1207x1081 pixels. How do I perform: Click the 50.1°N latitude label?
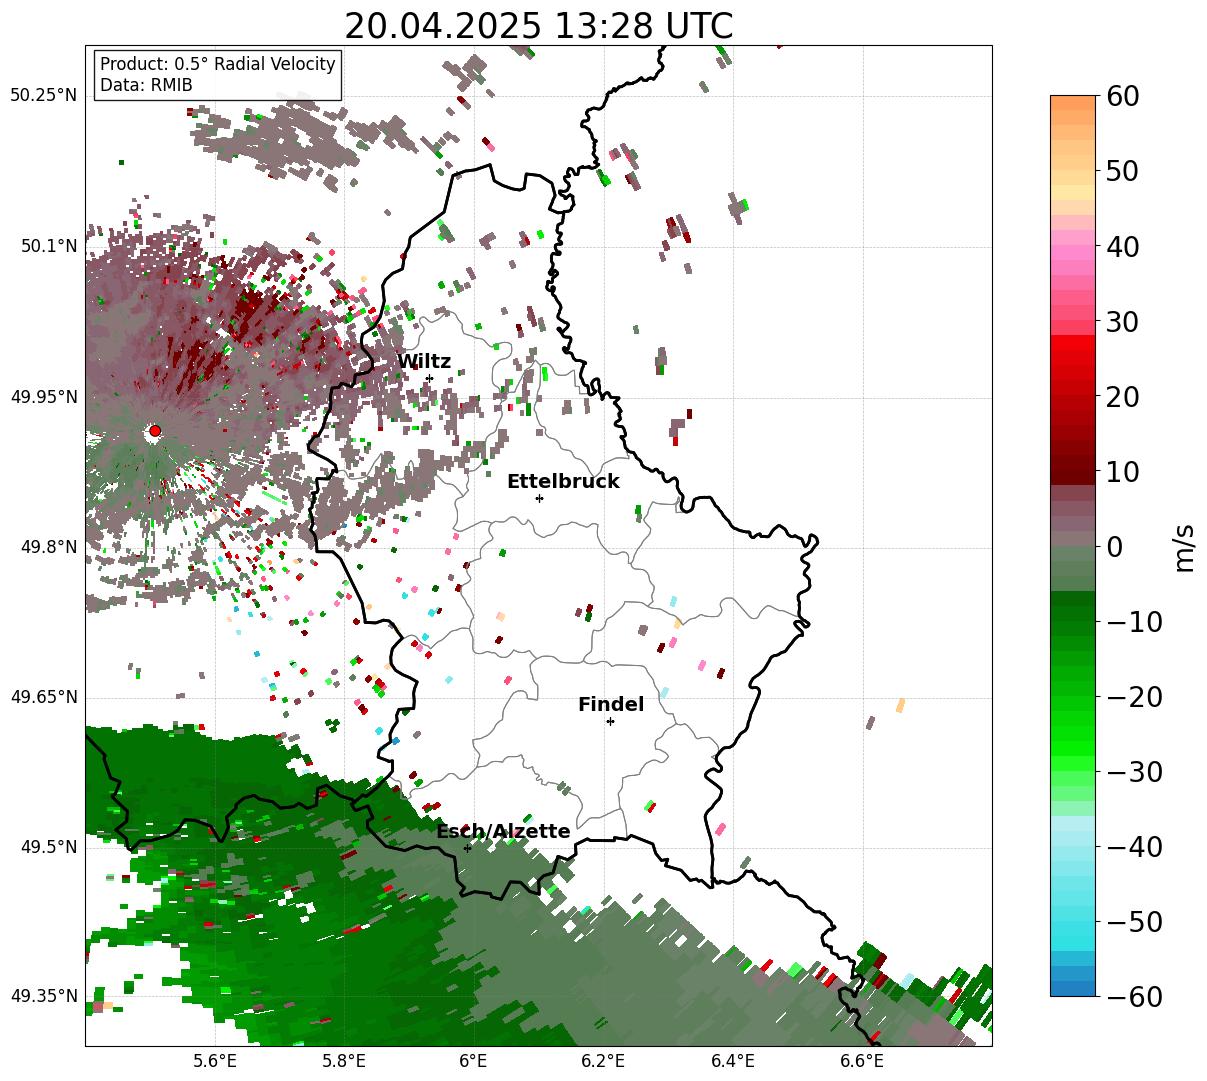click(49, 246)
